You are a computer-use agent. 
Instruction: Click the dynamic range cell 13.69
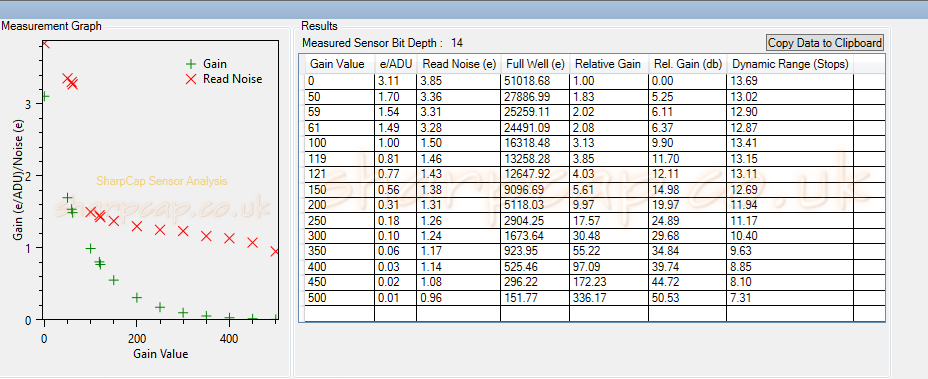790,81
